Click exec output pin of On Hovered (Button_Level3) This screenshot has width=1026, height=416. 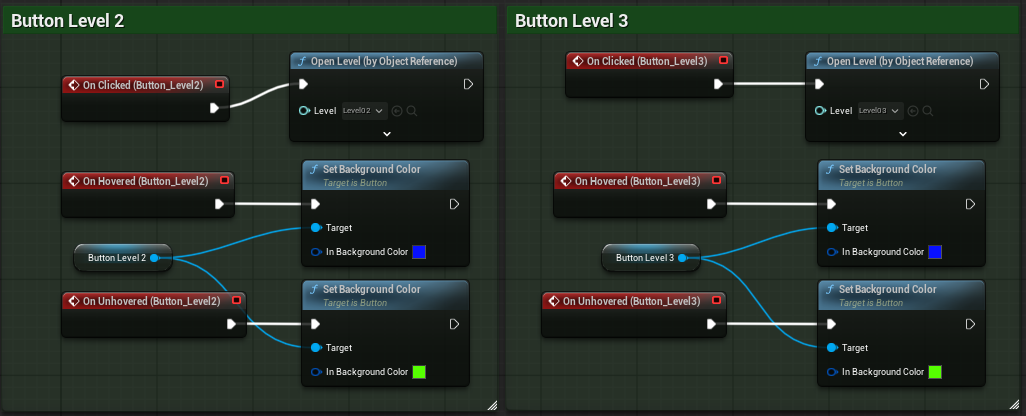click(712, 204)
